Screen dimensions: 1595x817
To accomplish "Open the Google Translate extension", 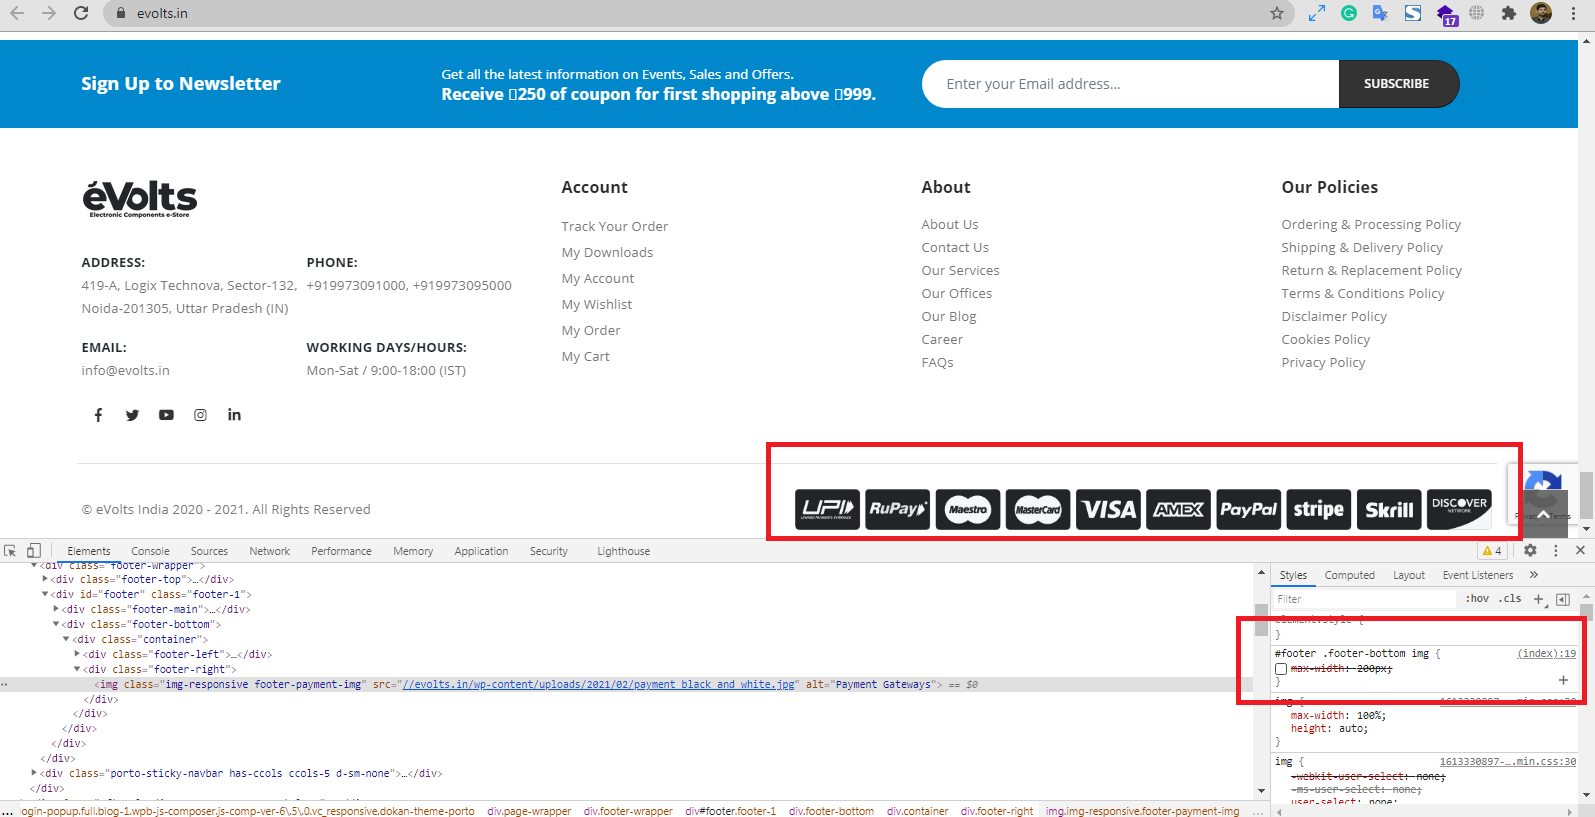I will [x=1380, y=13].
